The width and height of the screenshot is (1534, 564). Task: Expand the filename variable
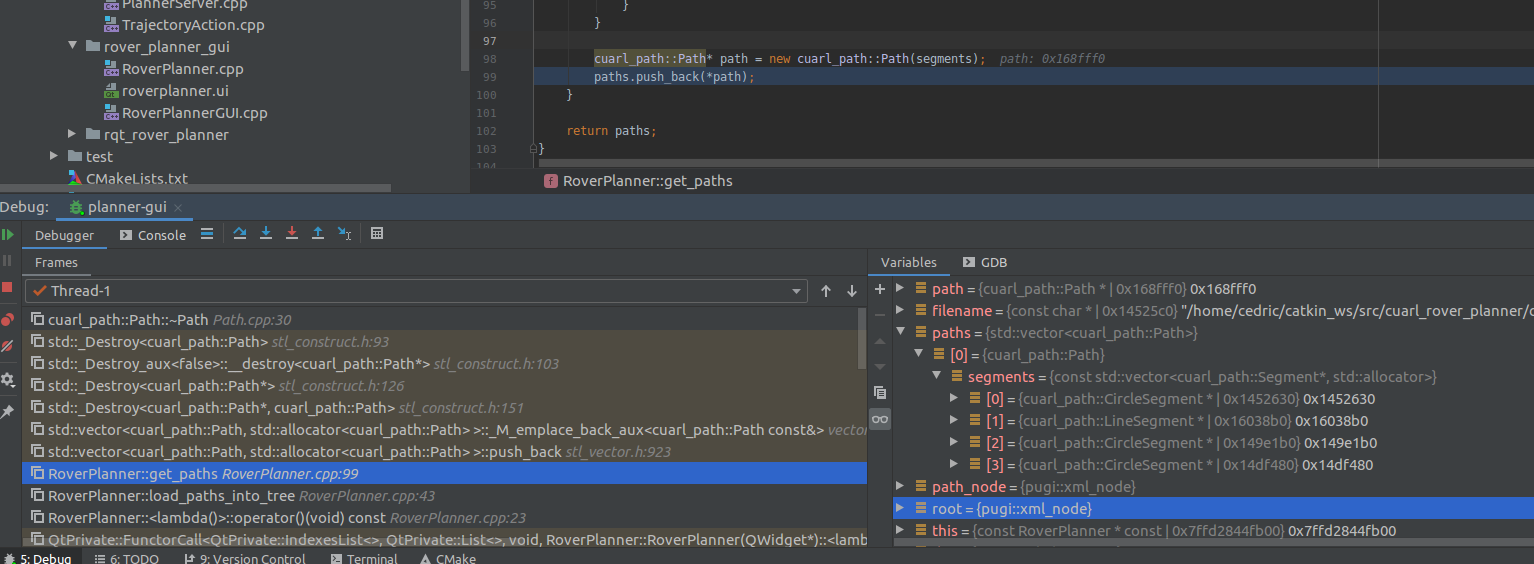900,311
